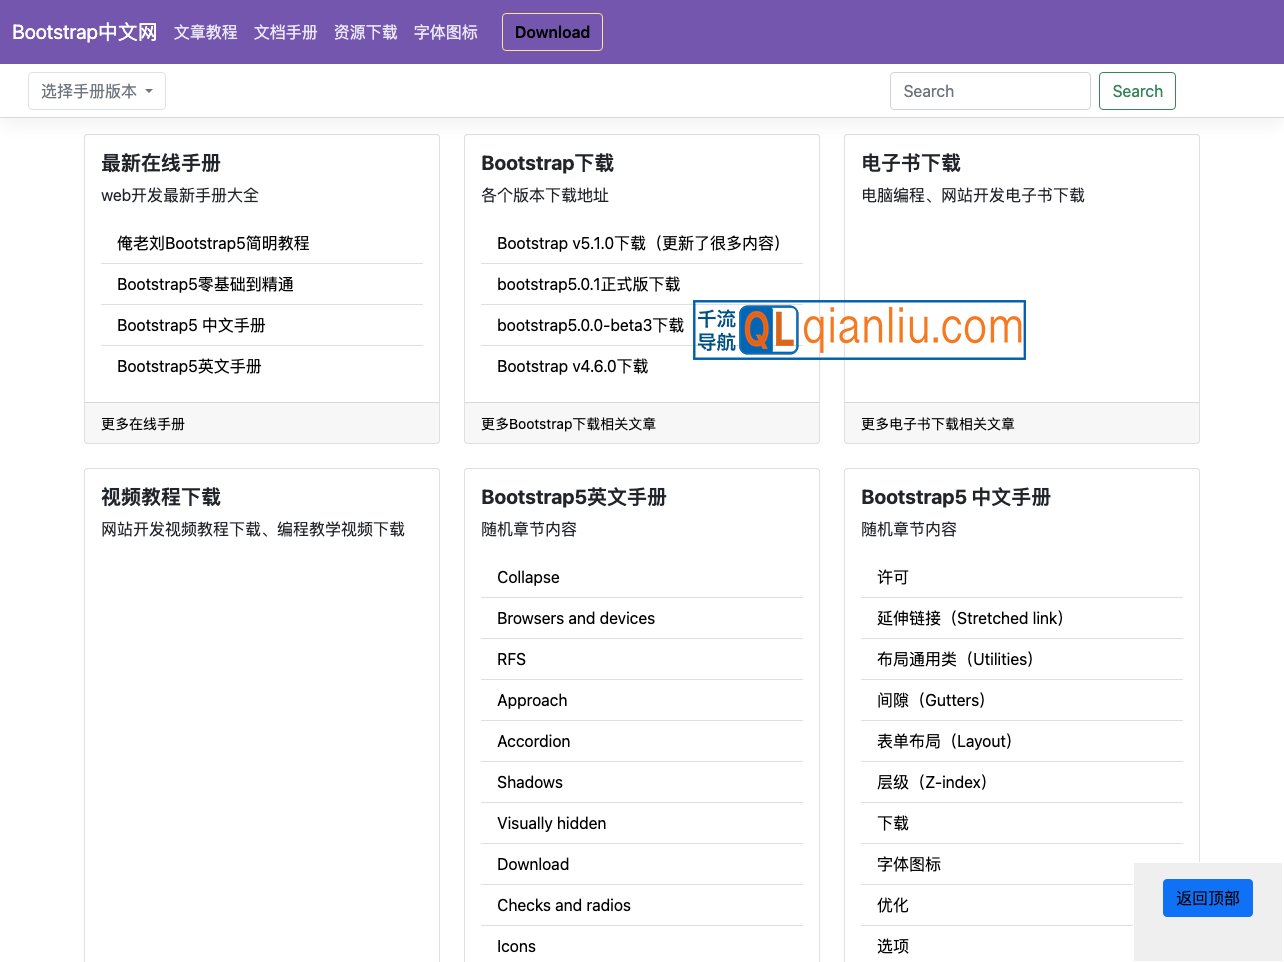
Task: View 更多Bootstrap下载相关文章
Action: [568, 423]
